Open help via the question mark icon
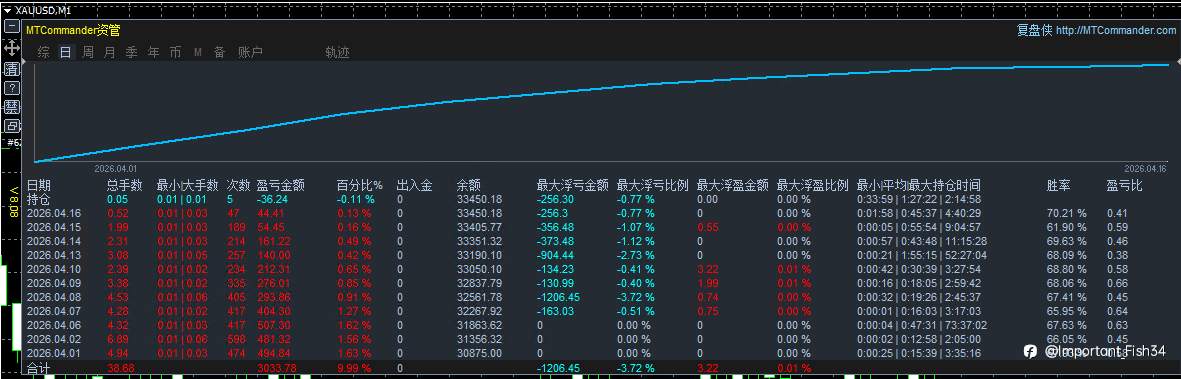The width and height of the screenshot is (1181, 379). 11,87
